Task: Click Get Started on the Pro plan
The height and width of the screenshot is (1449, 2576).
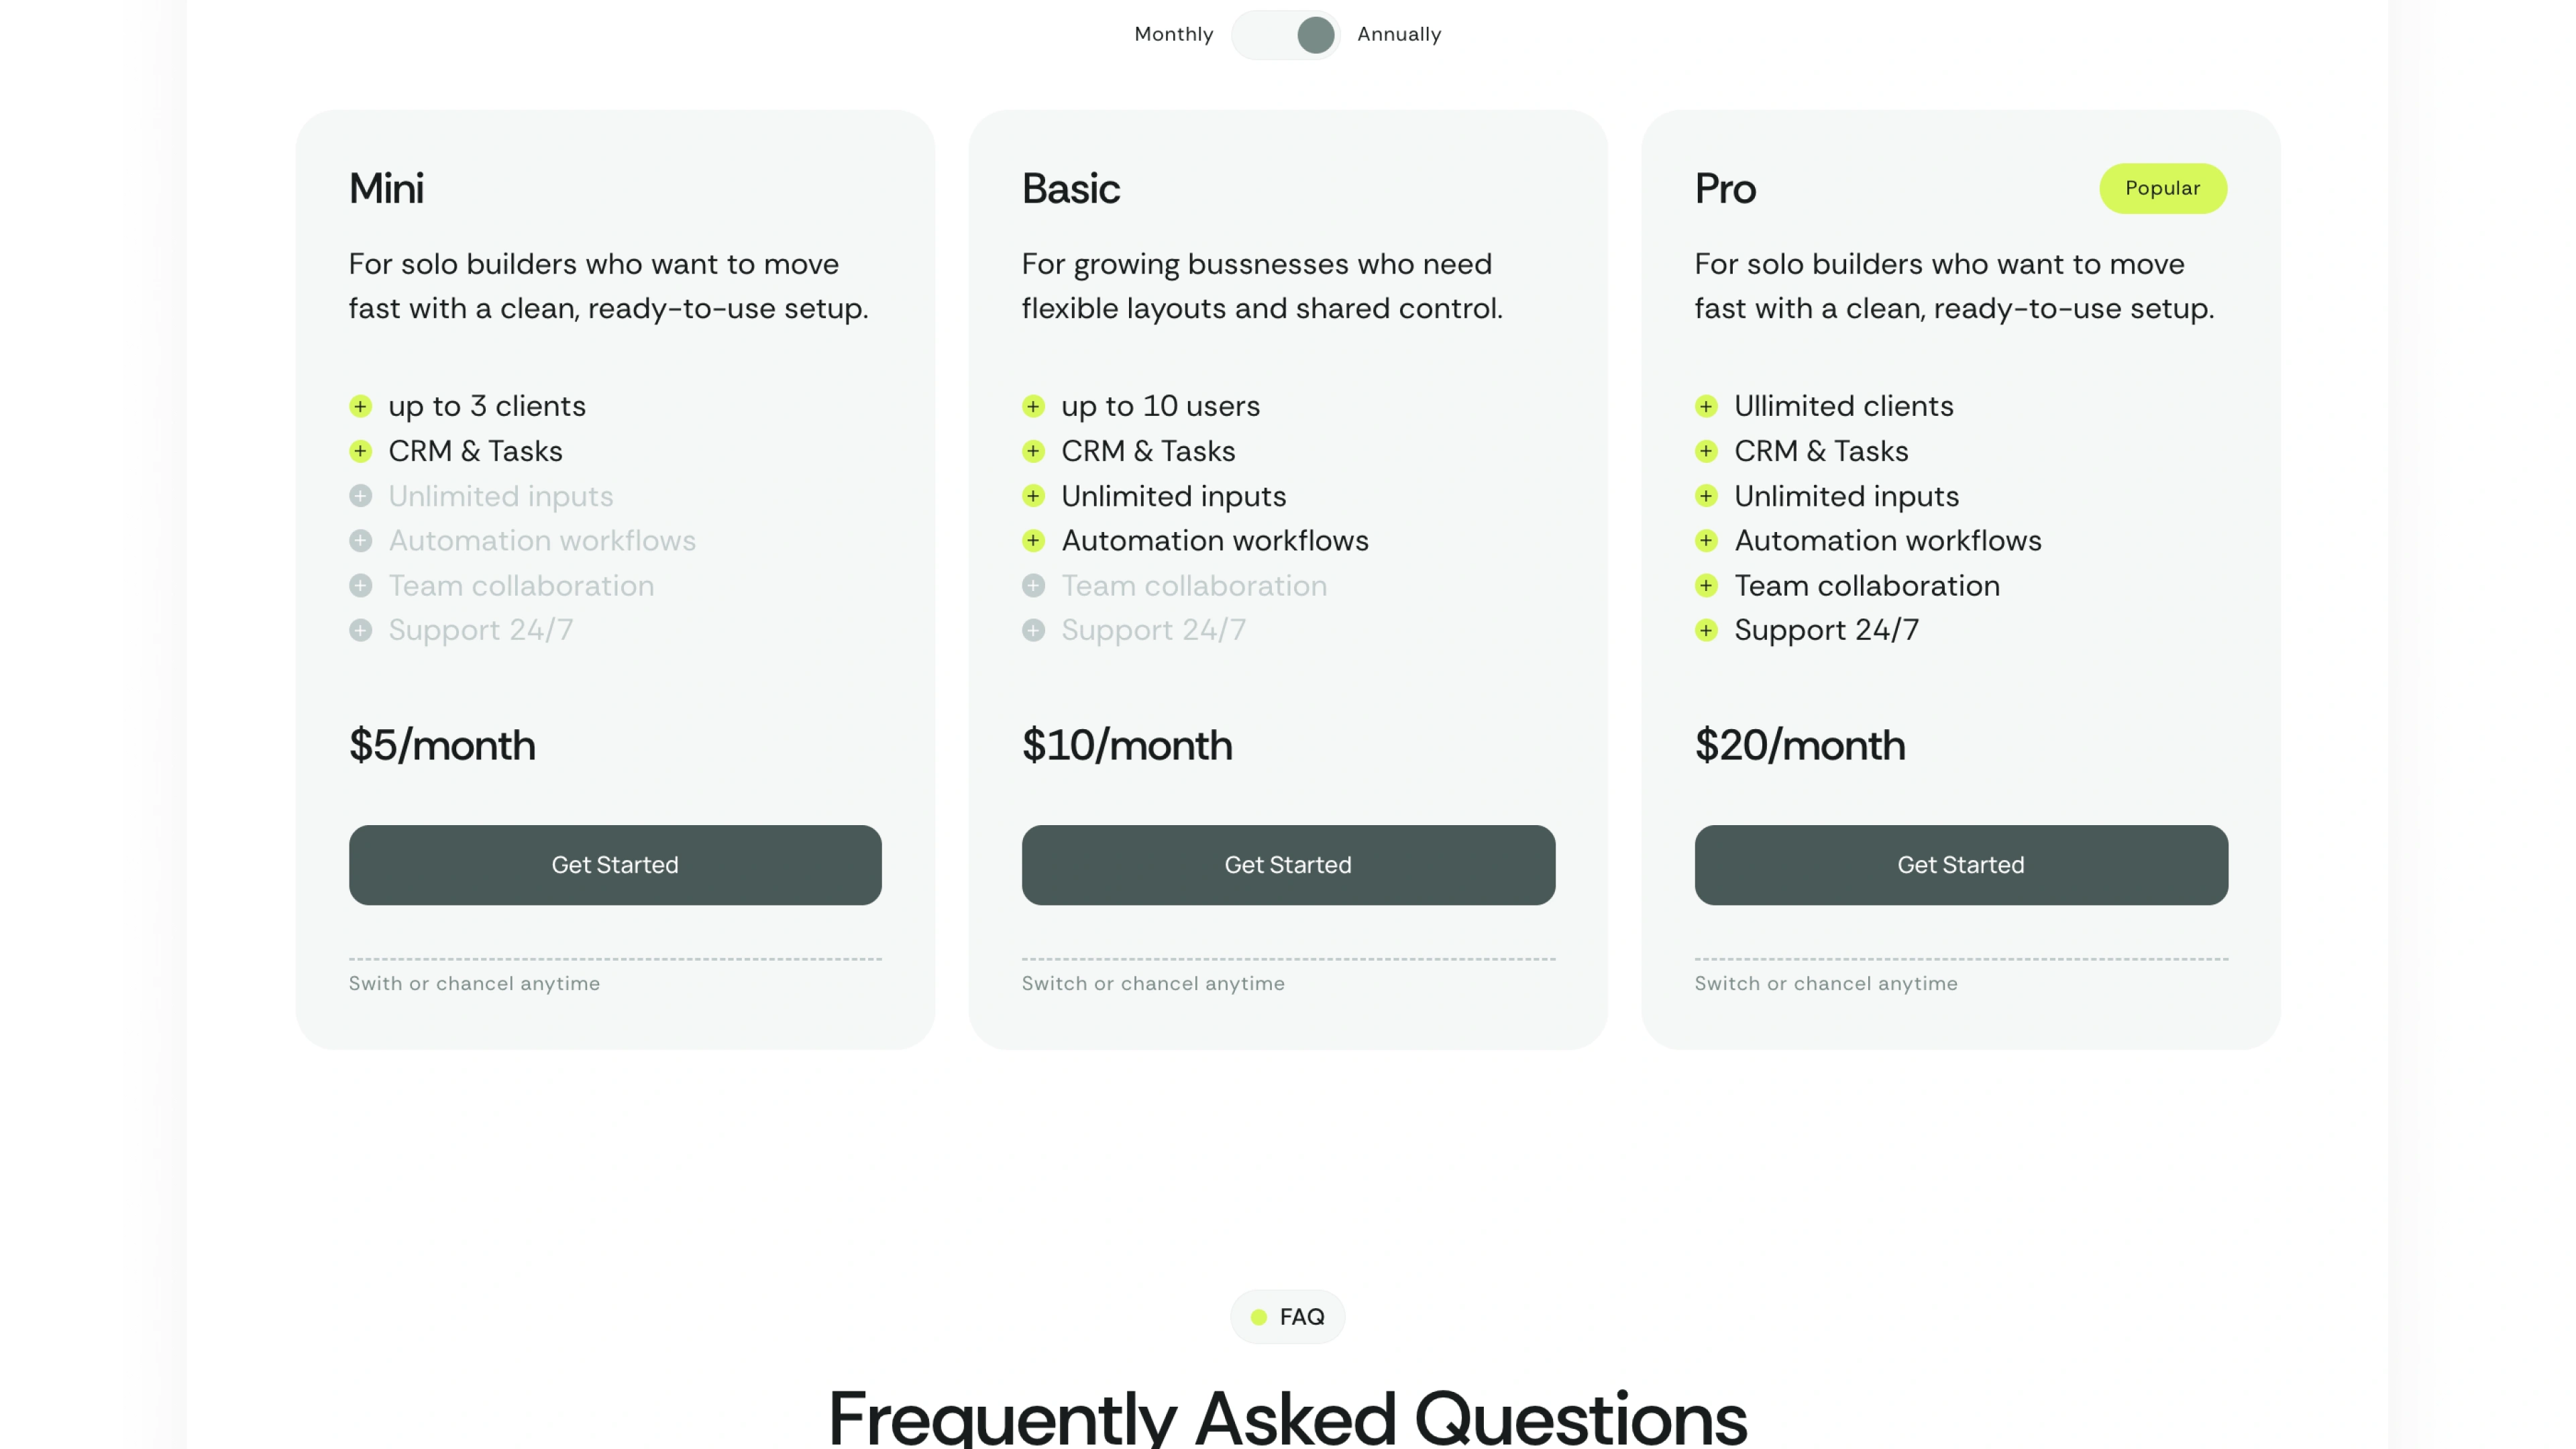Action: [x=1961, y=865]
